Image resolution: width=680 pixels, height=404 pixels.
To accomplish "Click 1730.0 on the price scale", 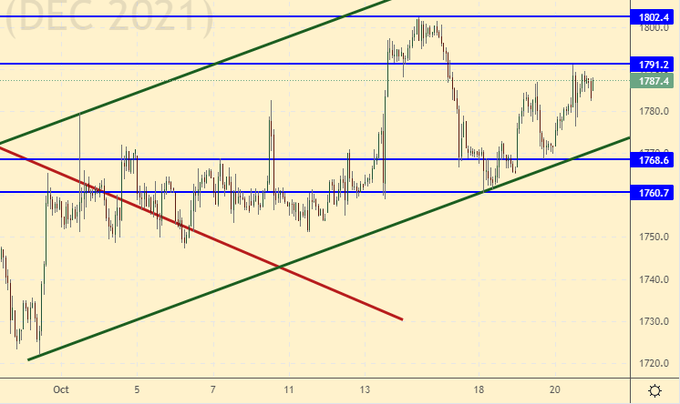I will pos(654,322).
